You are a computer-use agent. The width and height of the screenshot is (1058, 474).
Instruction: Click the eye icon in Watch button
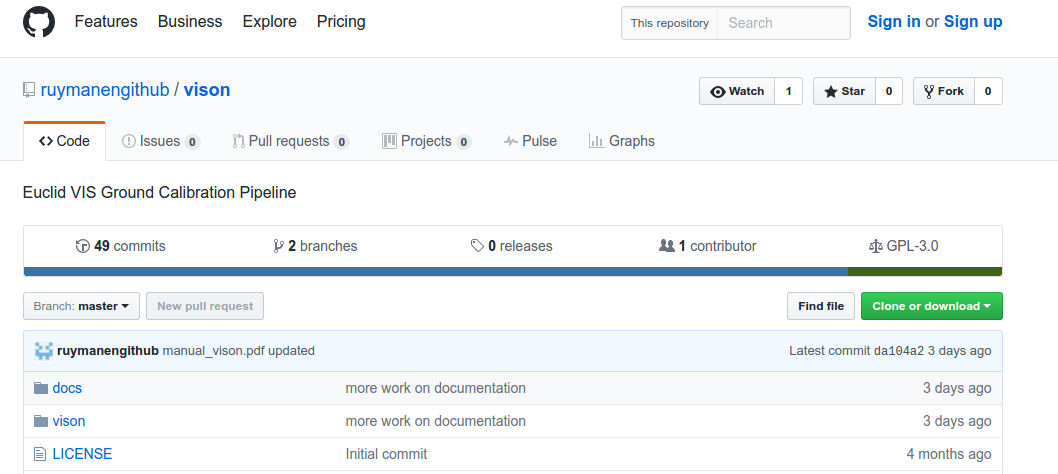[x=718, y=92]
